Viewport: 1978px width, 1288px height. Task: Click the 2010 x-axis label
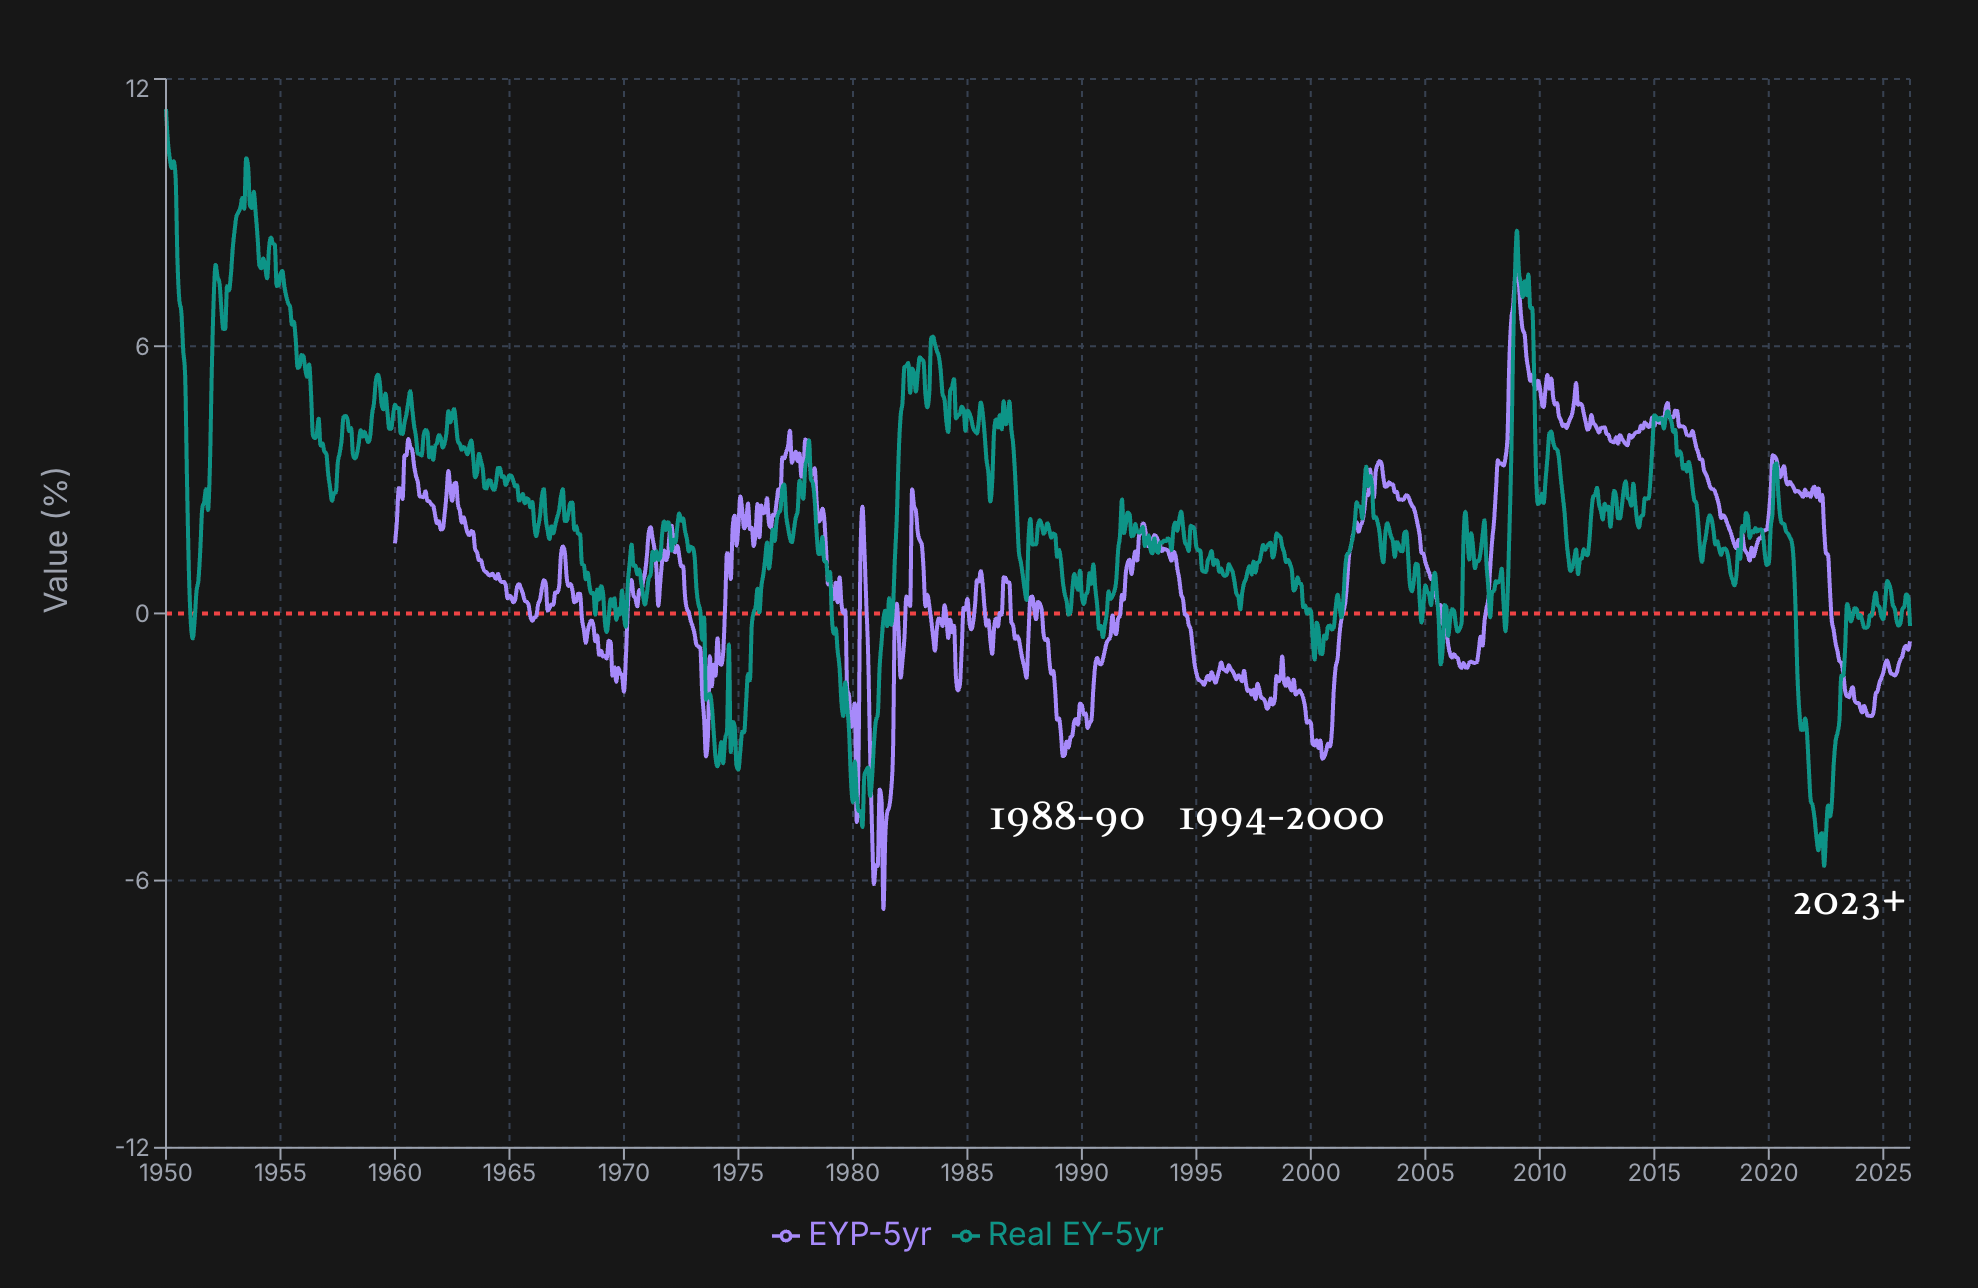pyautogui.click(x=1540, y=1173)
